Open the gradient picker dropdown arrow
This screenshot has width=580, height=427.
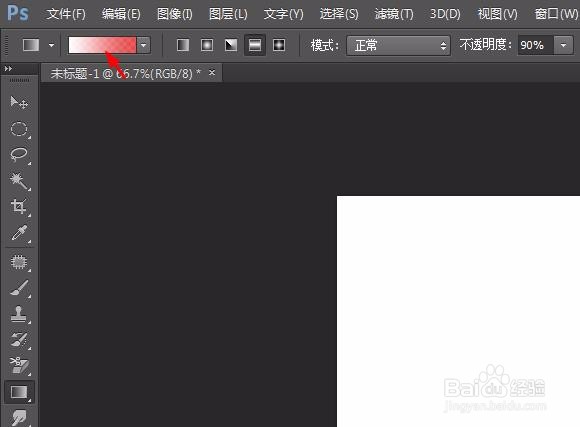tap(144, 45)
